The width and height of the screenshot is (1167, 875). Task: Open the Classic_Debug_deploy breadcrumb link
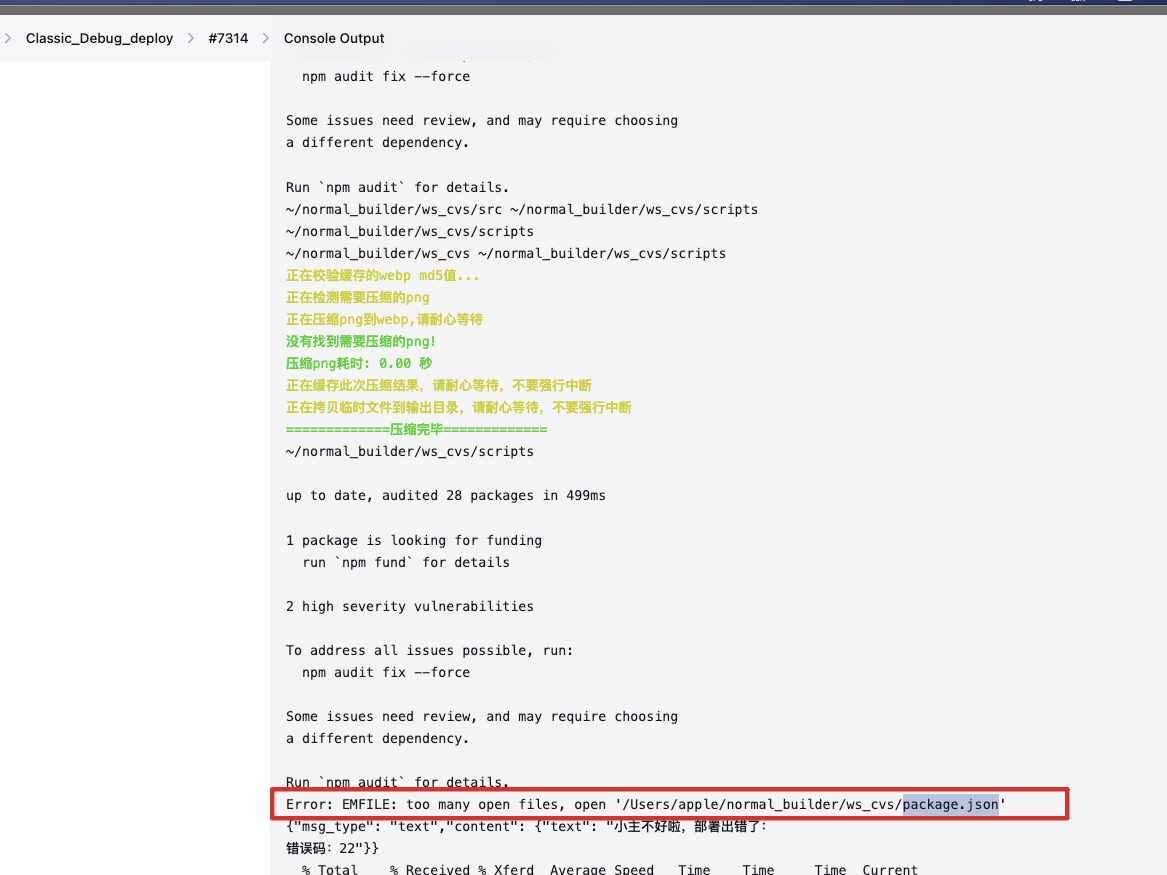pos(99,38)
